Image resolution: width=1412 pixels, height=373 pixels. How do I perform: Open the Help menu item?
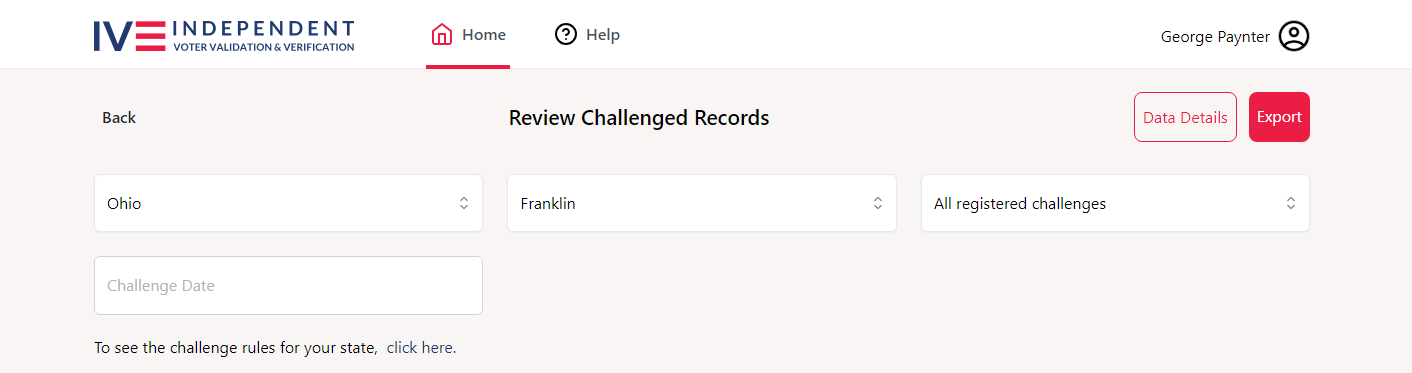[588, 35]
